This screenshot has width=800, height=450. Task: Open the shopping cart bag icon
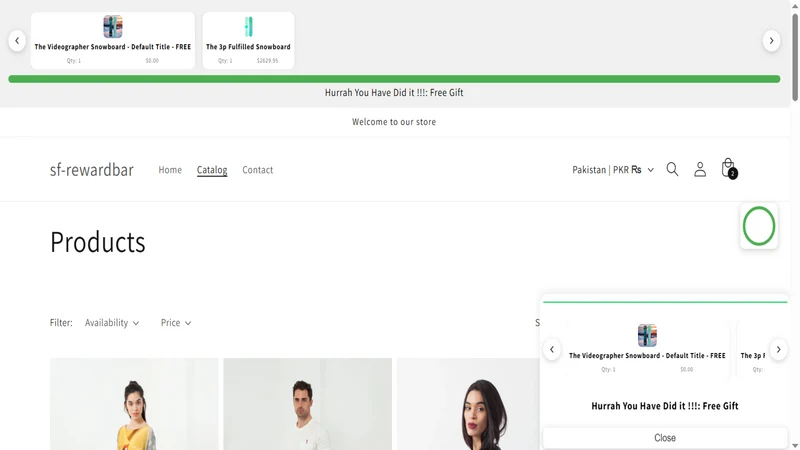click(729, 168)
